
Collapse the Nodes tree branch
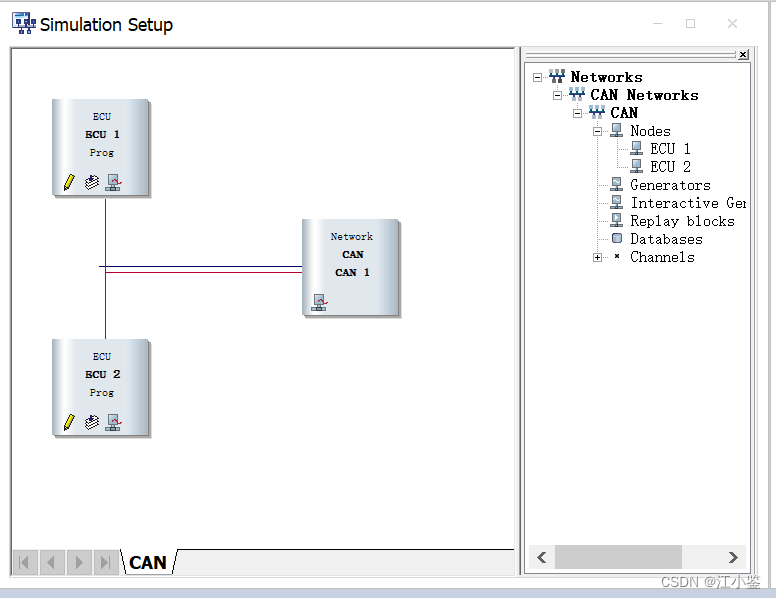click(x=597, y=131)
